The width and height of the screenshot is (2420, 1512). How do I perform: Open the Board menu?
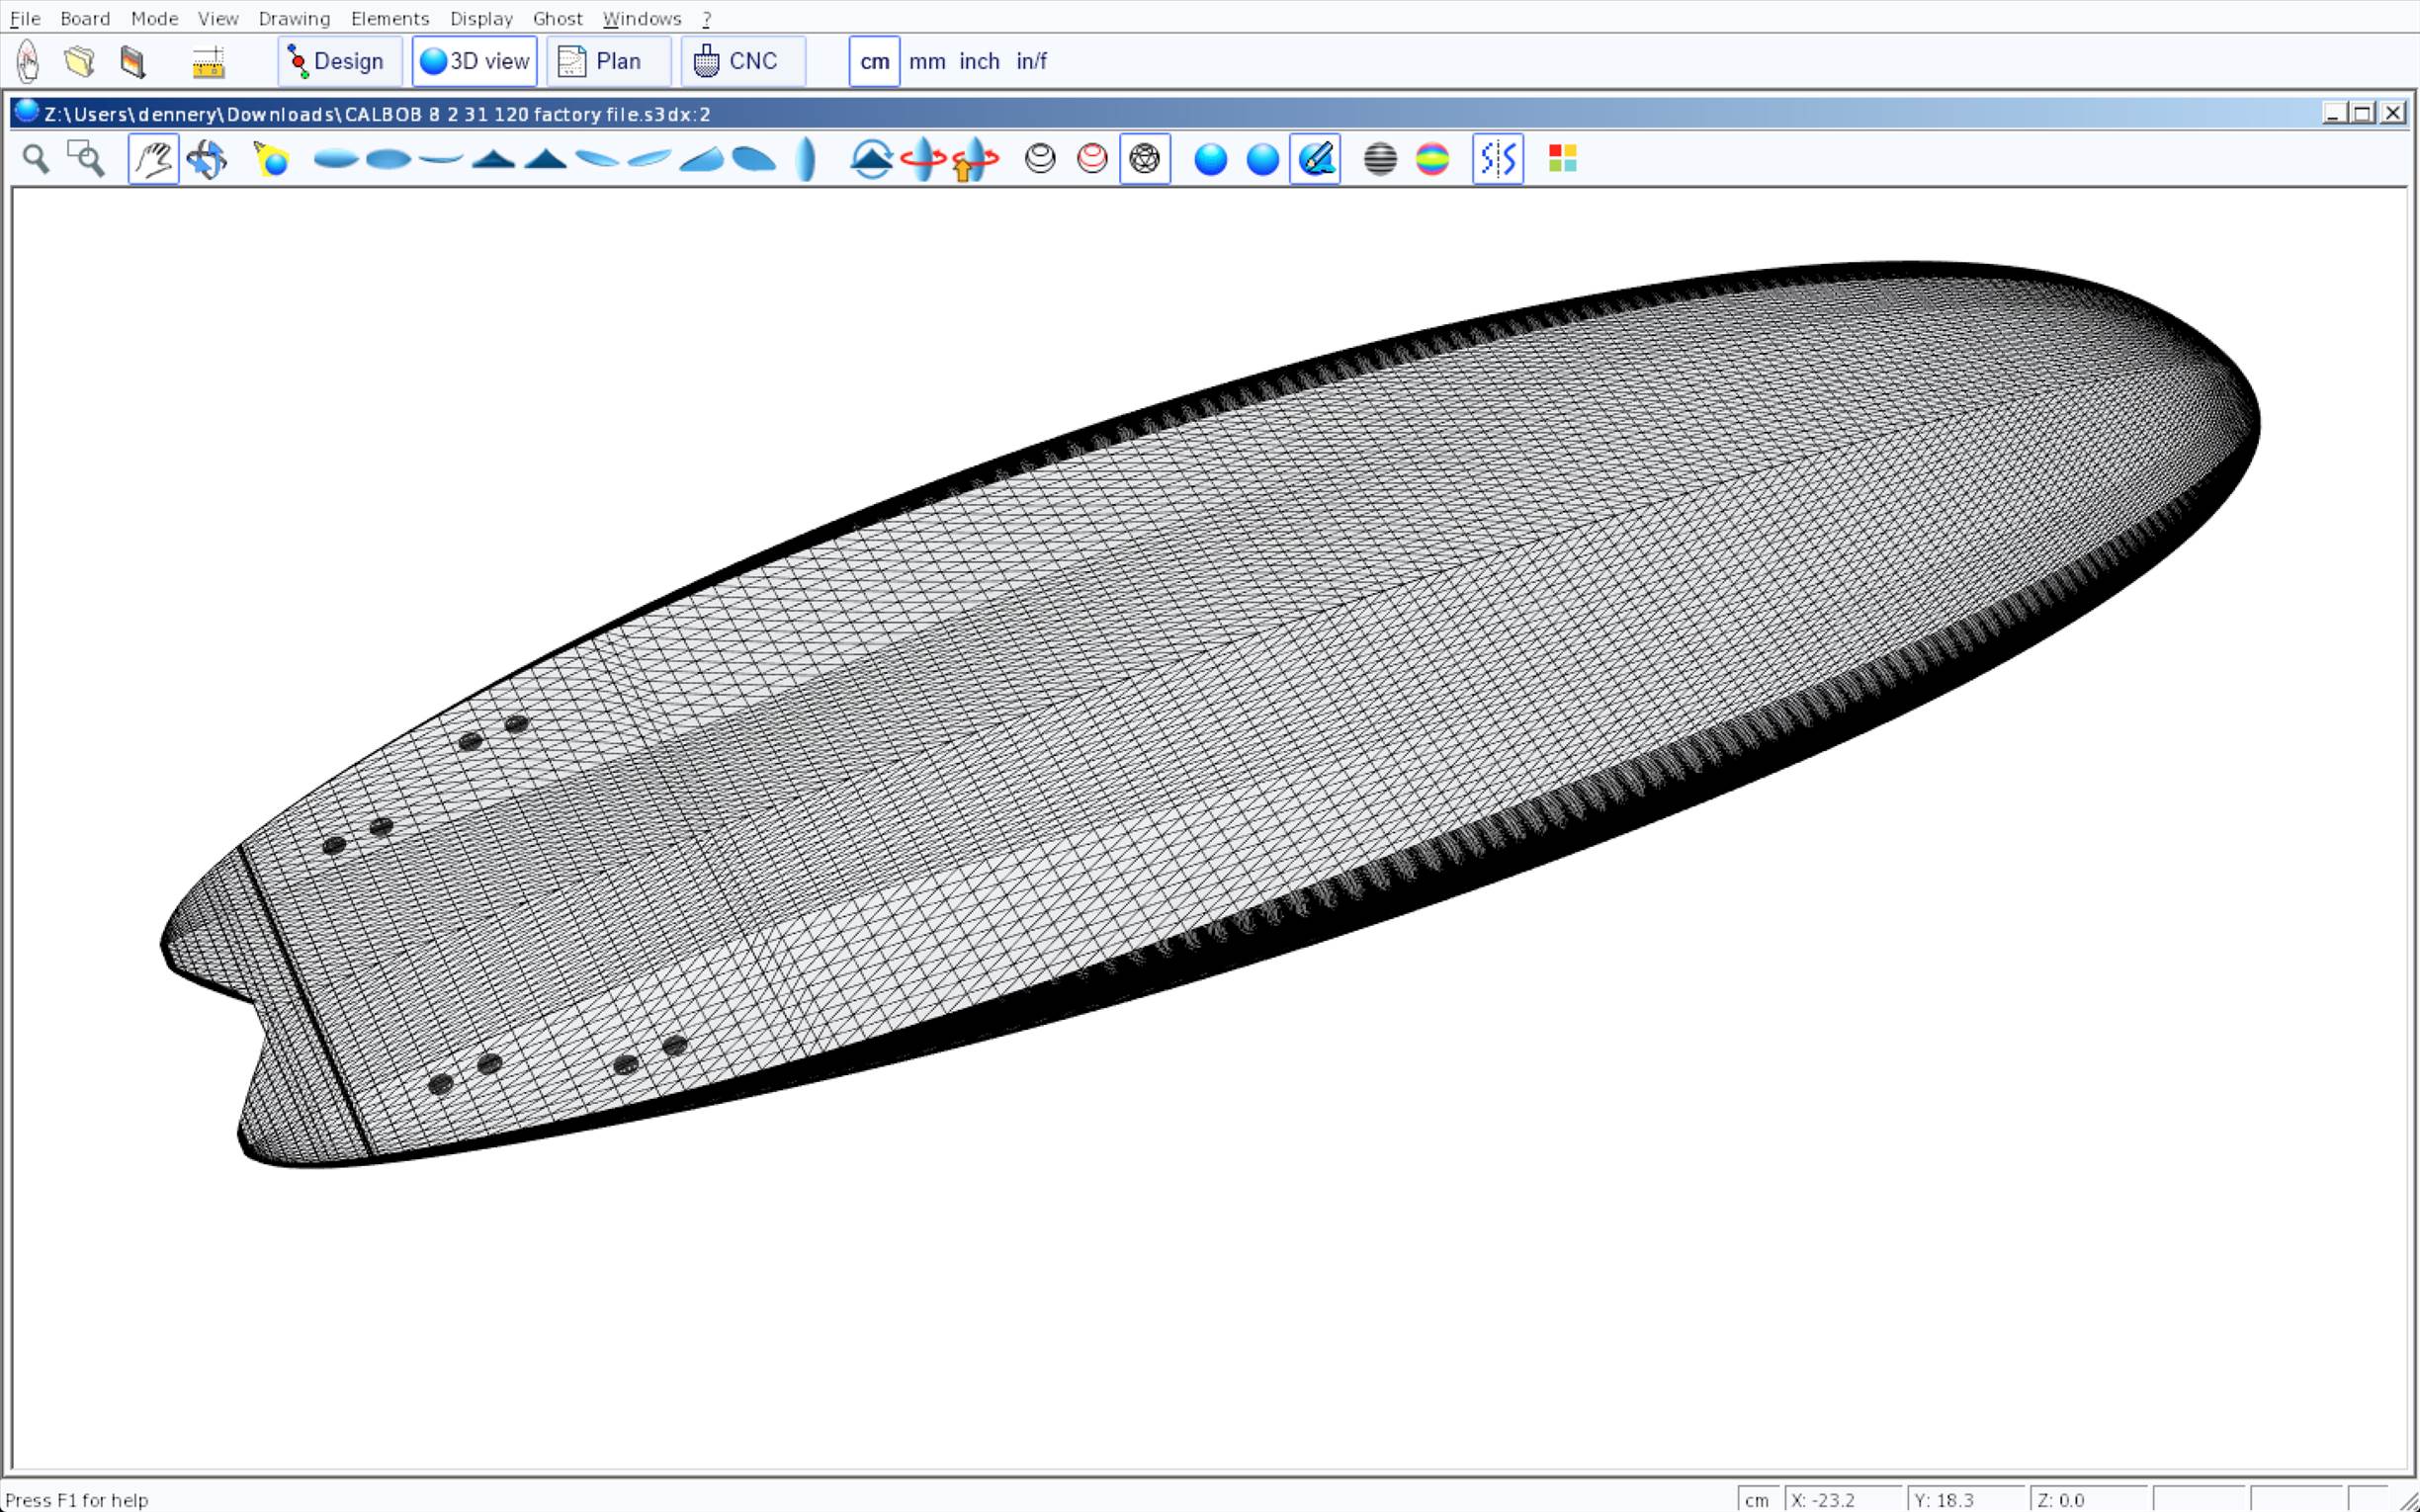click(x=85, y=18)
